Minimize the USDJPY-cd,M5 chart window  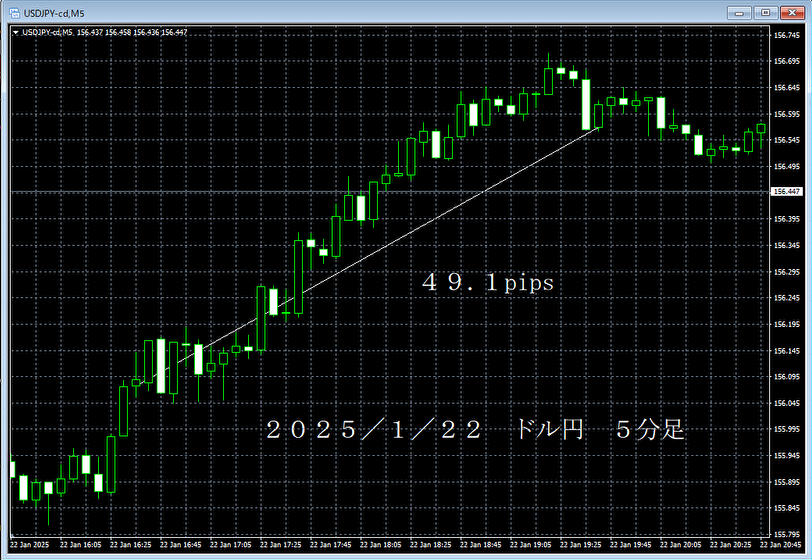click(739, 12)
